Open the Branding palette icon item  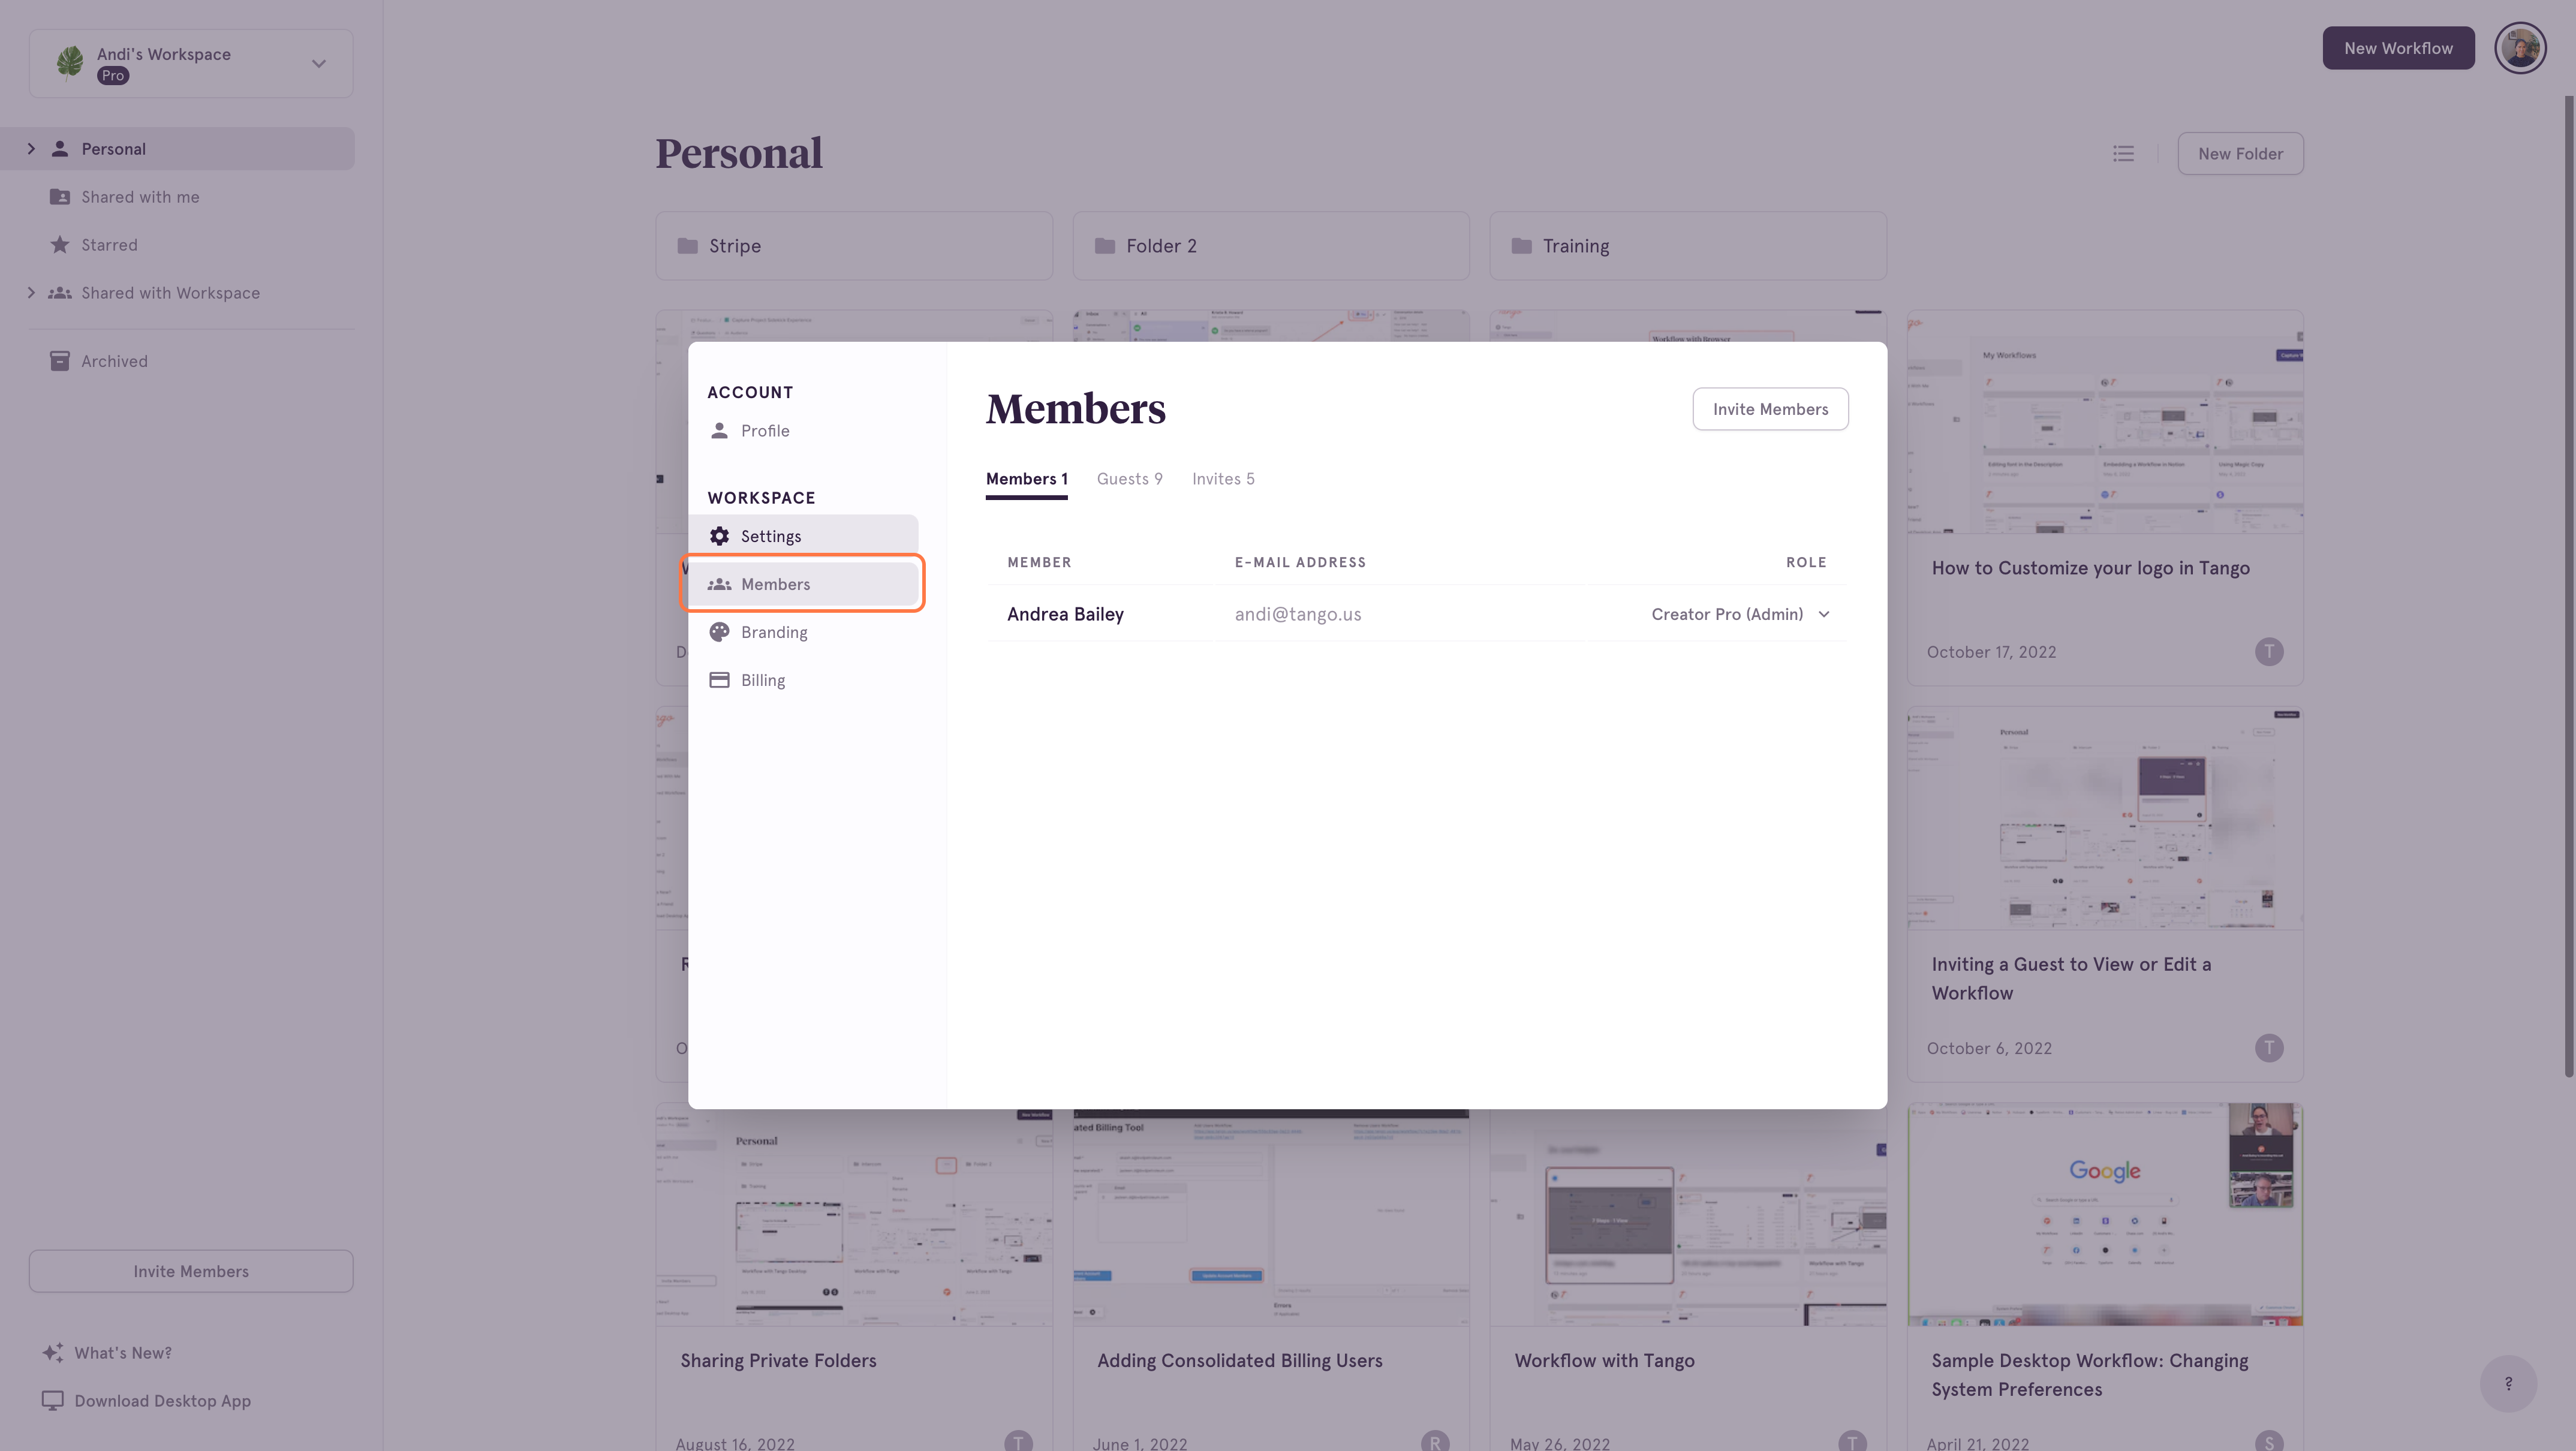(x=719, y=632)
